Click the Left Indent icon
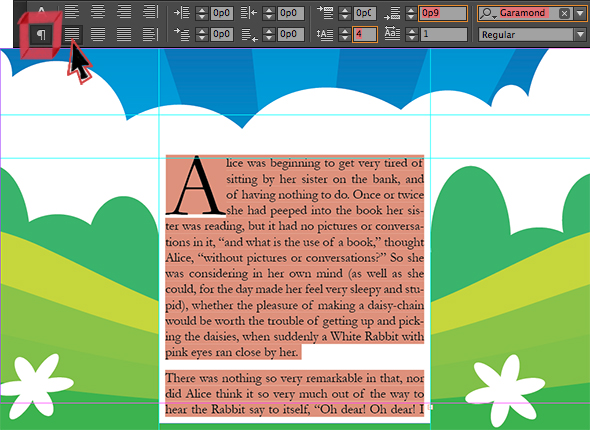Image resolution: width=590 pixels, height=430 pixels. coord(182,13)
